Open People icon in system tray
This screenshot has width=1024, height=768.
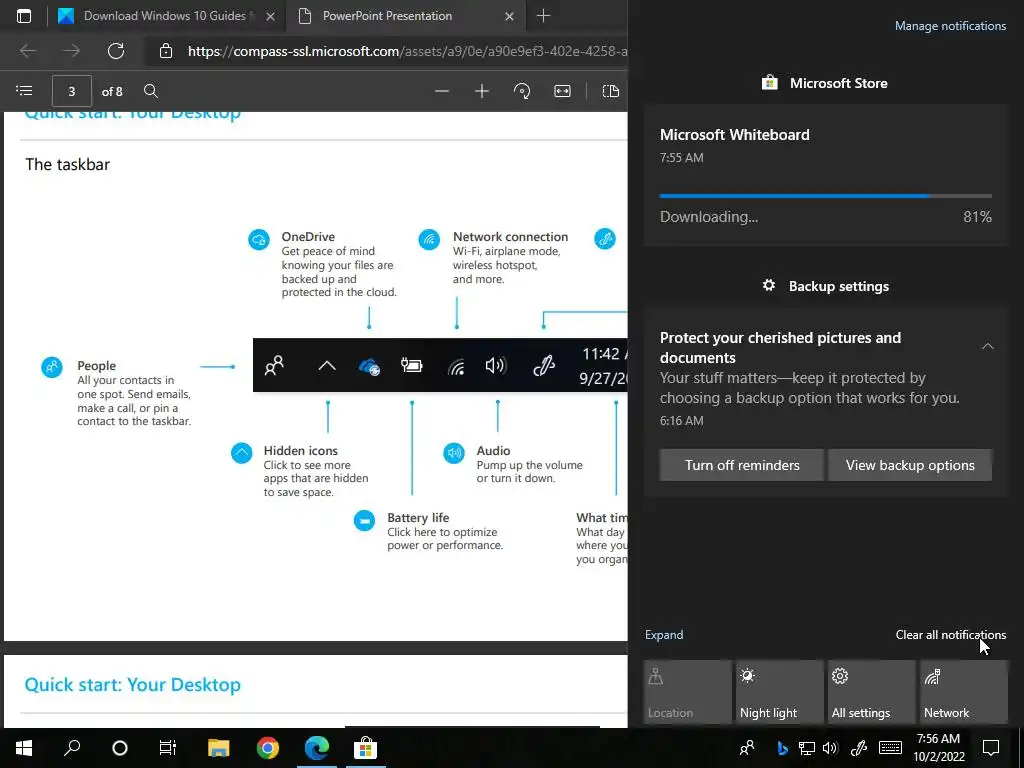pos(747,748)
